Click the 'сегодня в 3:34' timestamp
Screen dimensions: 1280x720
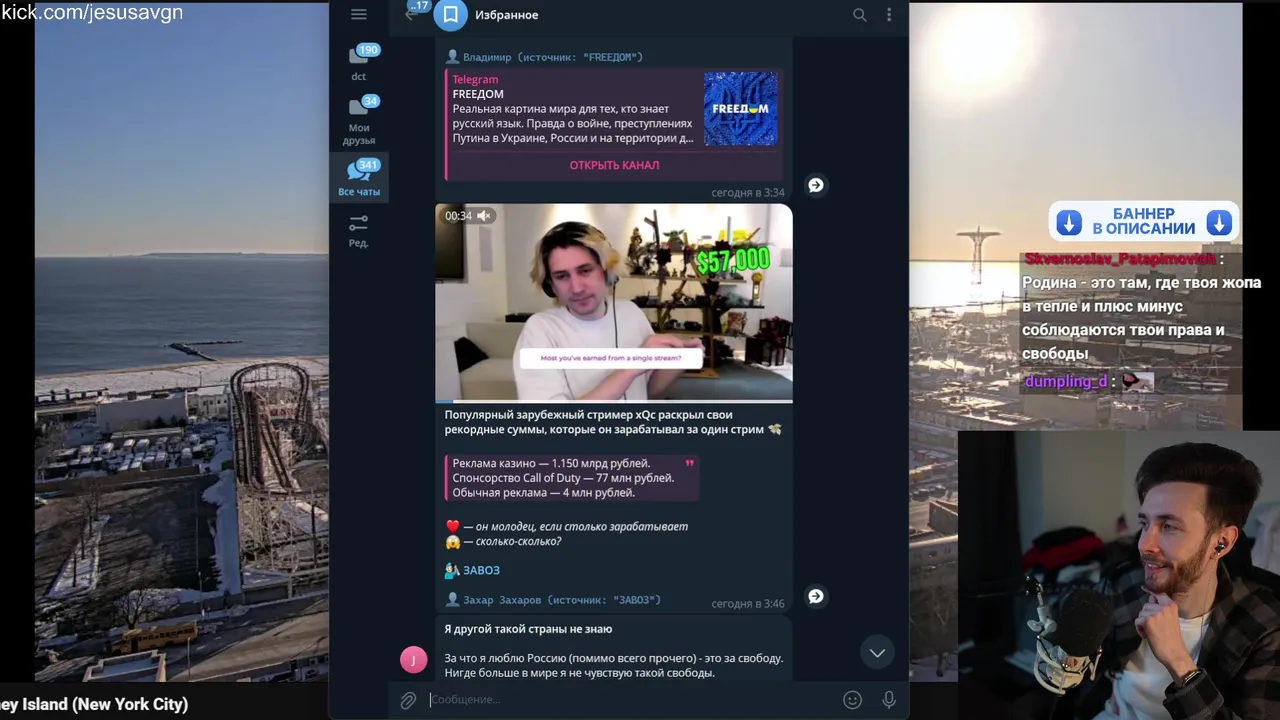point(747,192)
